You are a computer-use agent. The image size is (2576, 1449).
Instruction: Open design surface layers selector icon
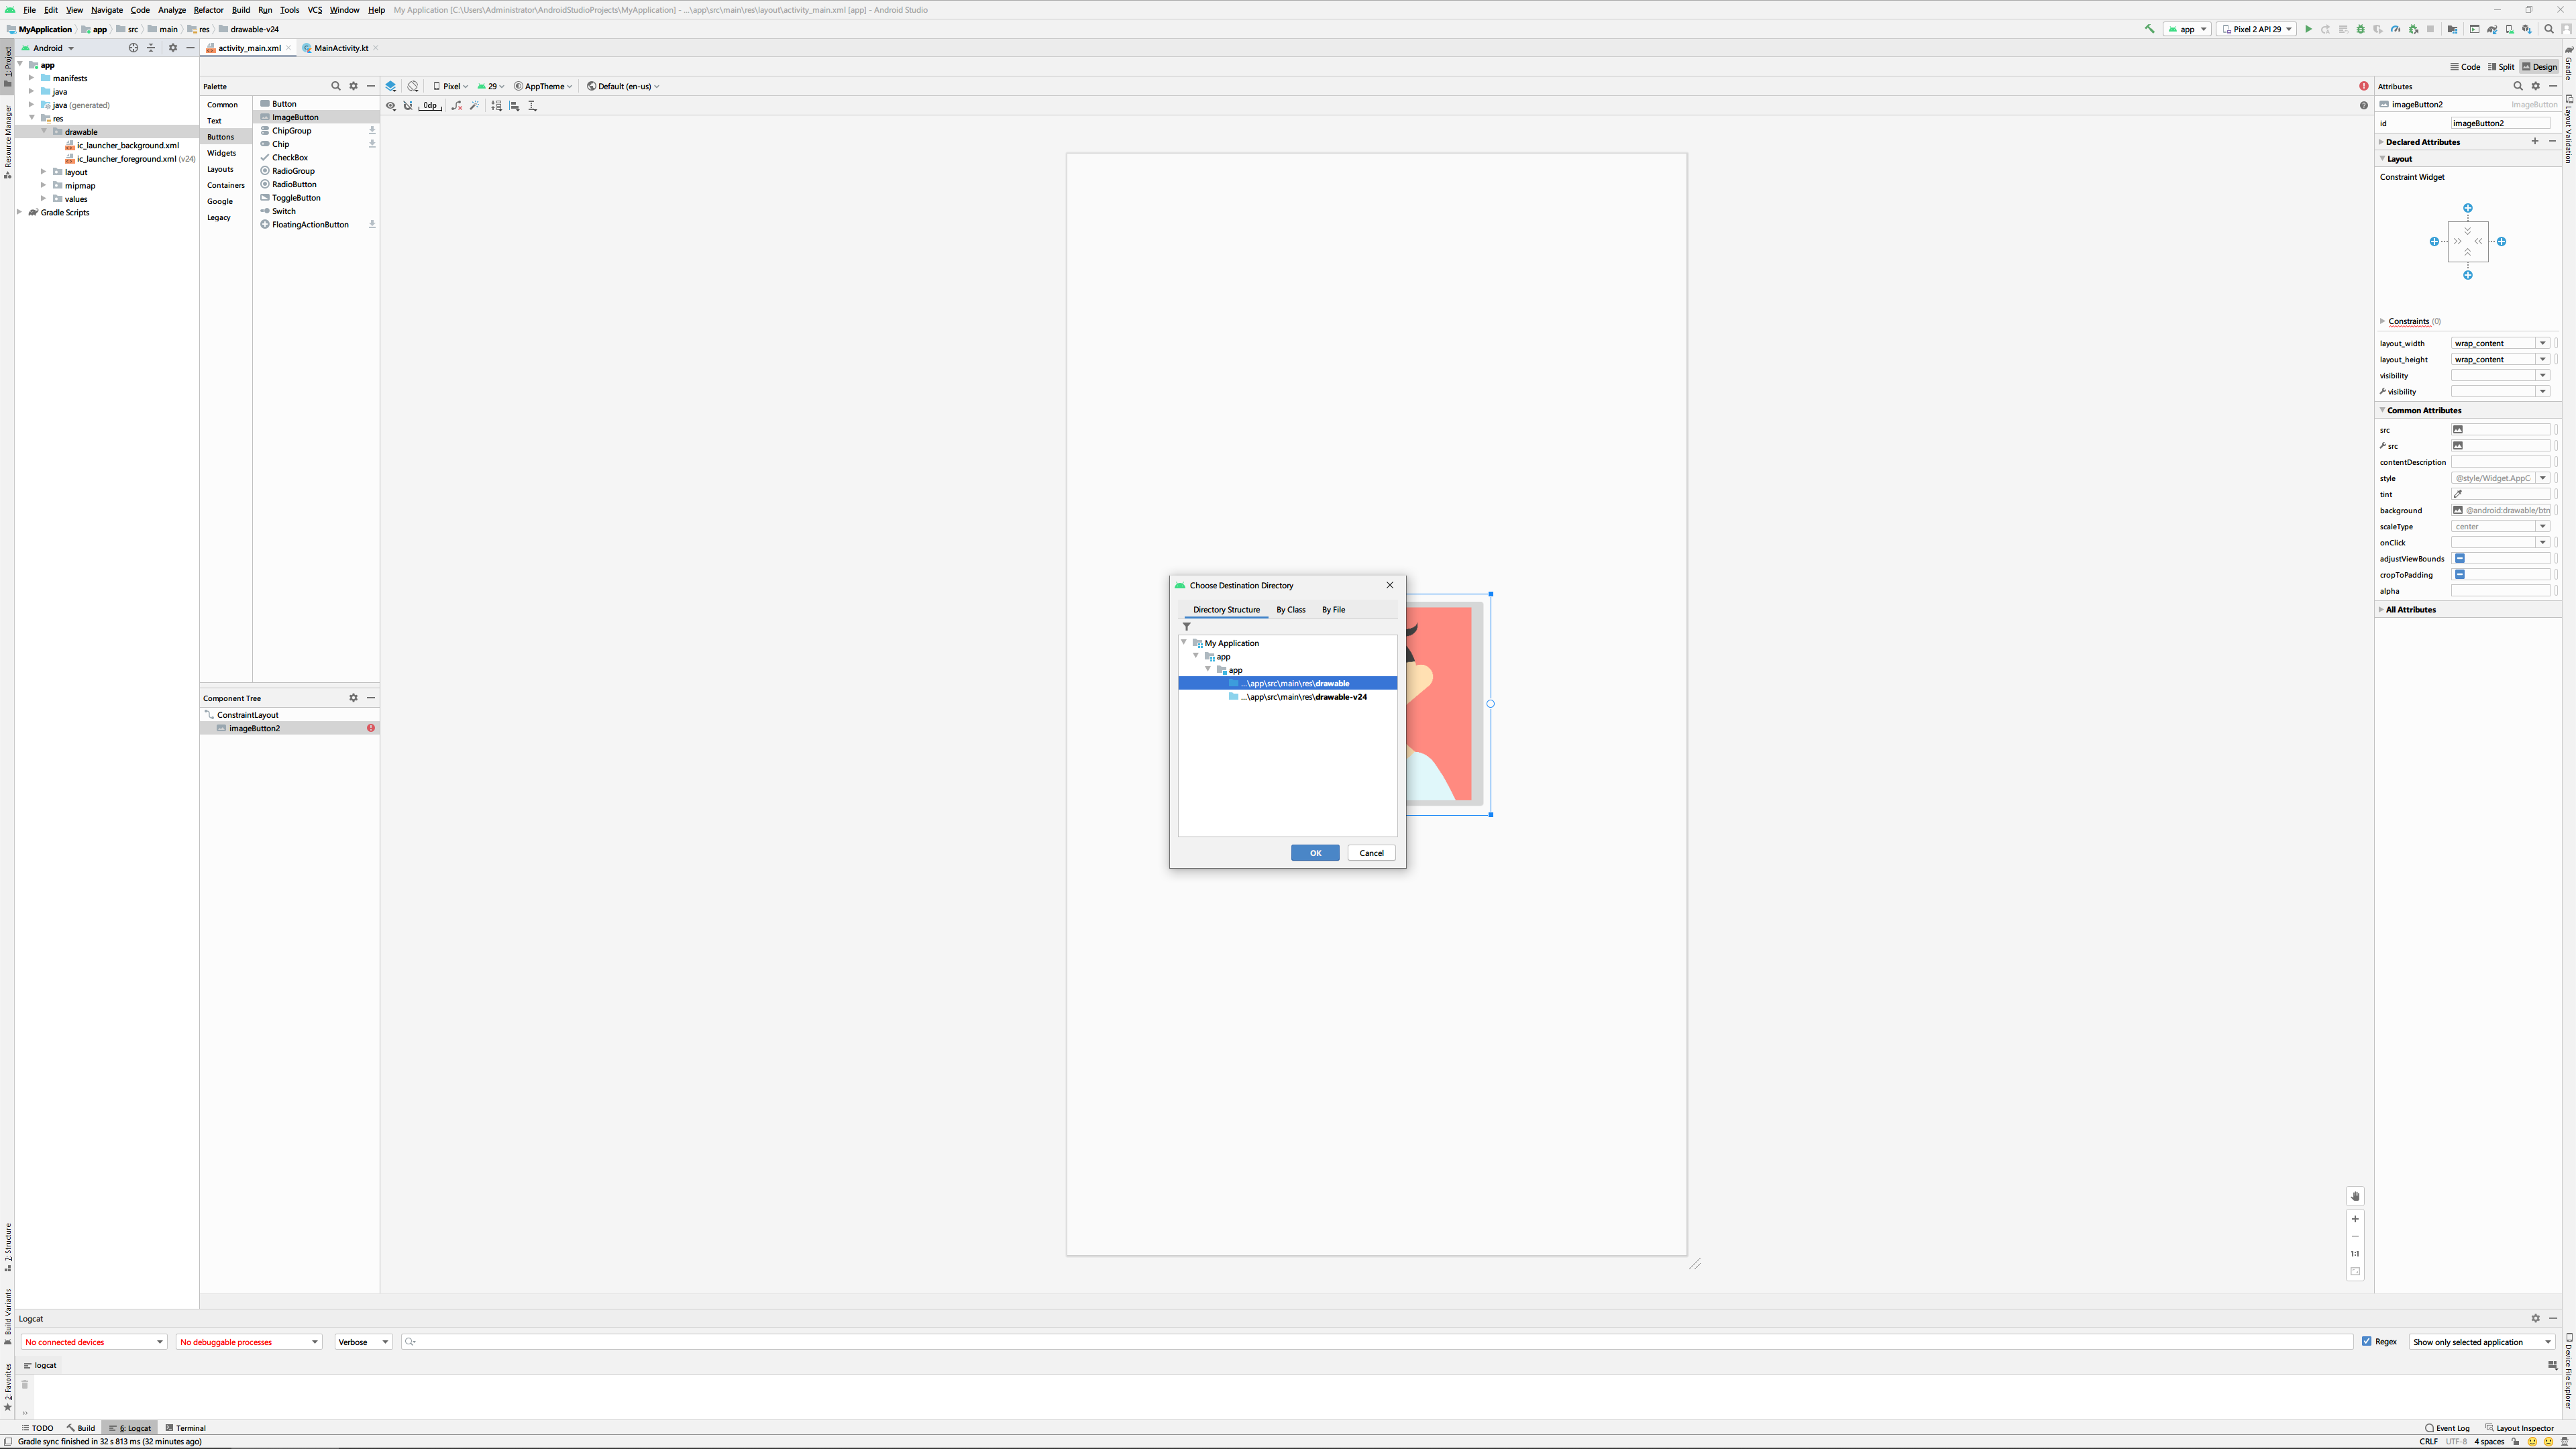pos(391,86)
